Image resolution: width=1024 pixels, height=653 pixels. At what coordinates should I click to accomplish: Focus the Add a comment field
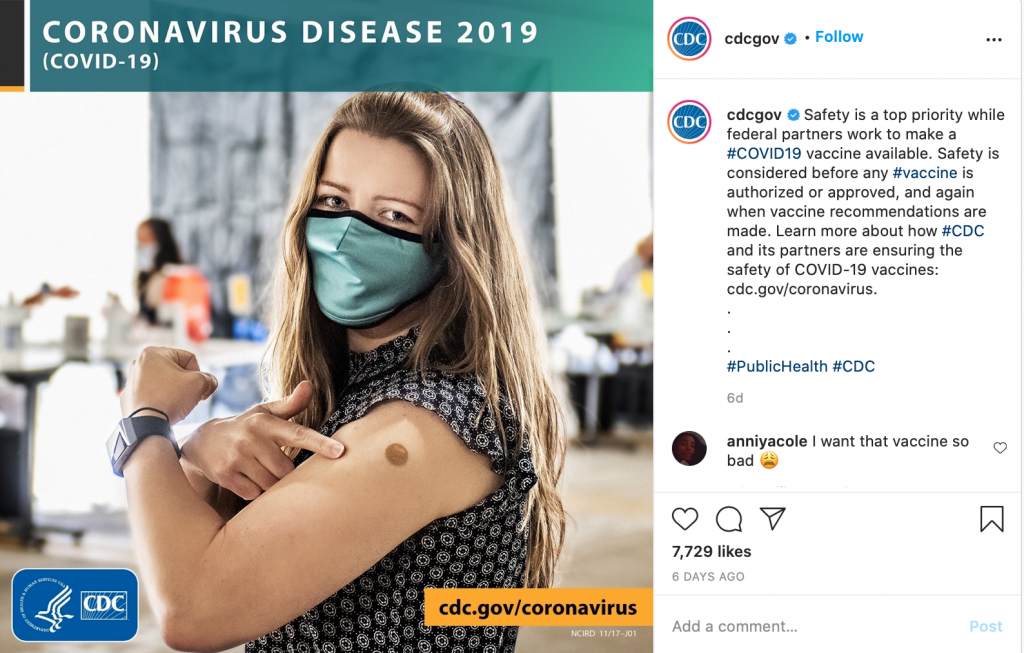tap(816, 626)
